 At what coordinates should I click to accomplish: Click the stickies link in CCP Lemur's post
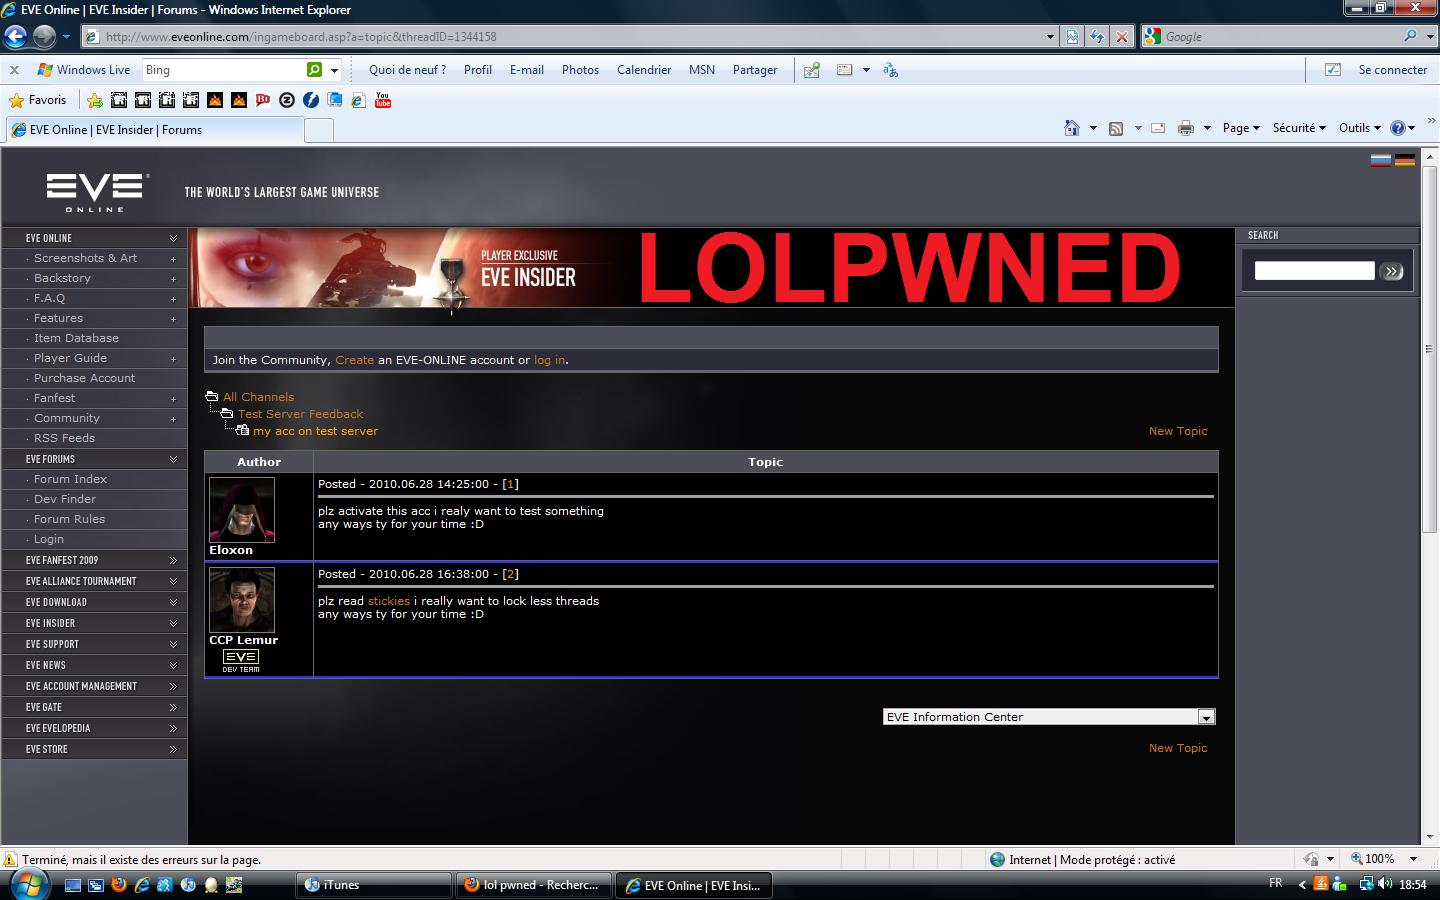pos(389,601)
